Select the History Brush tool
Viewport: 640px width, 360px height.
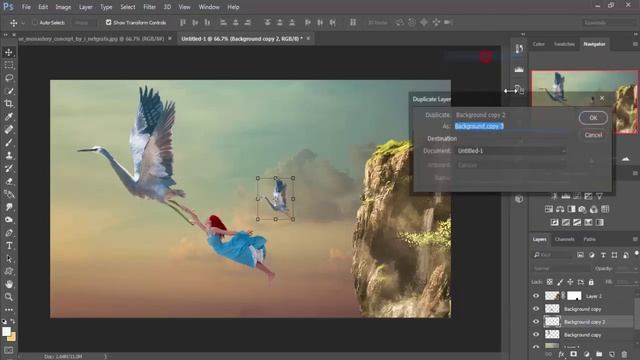(x=9, y=168)
